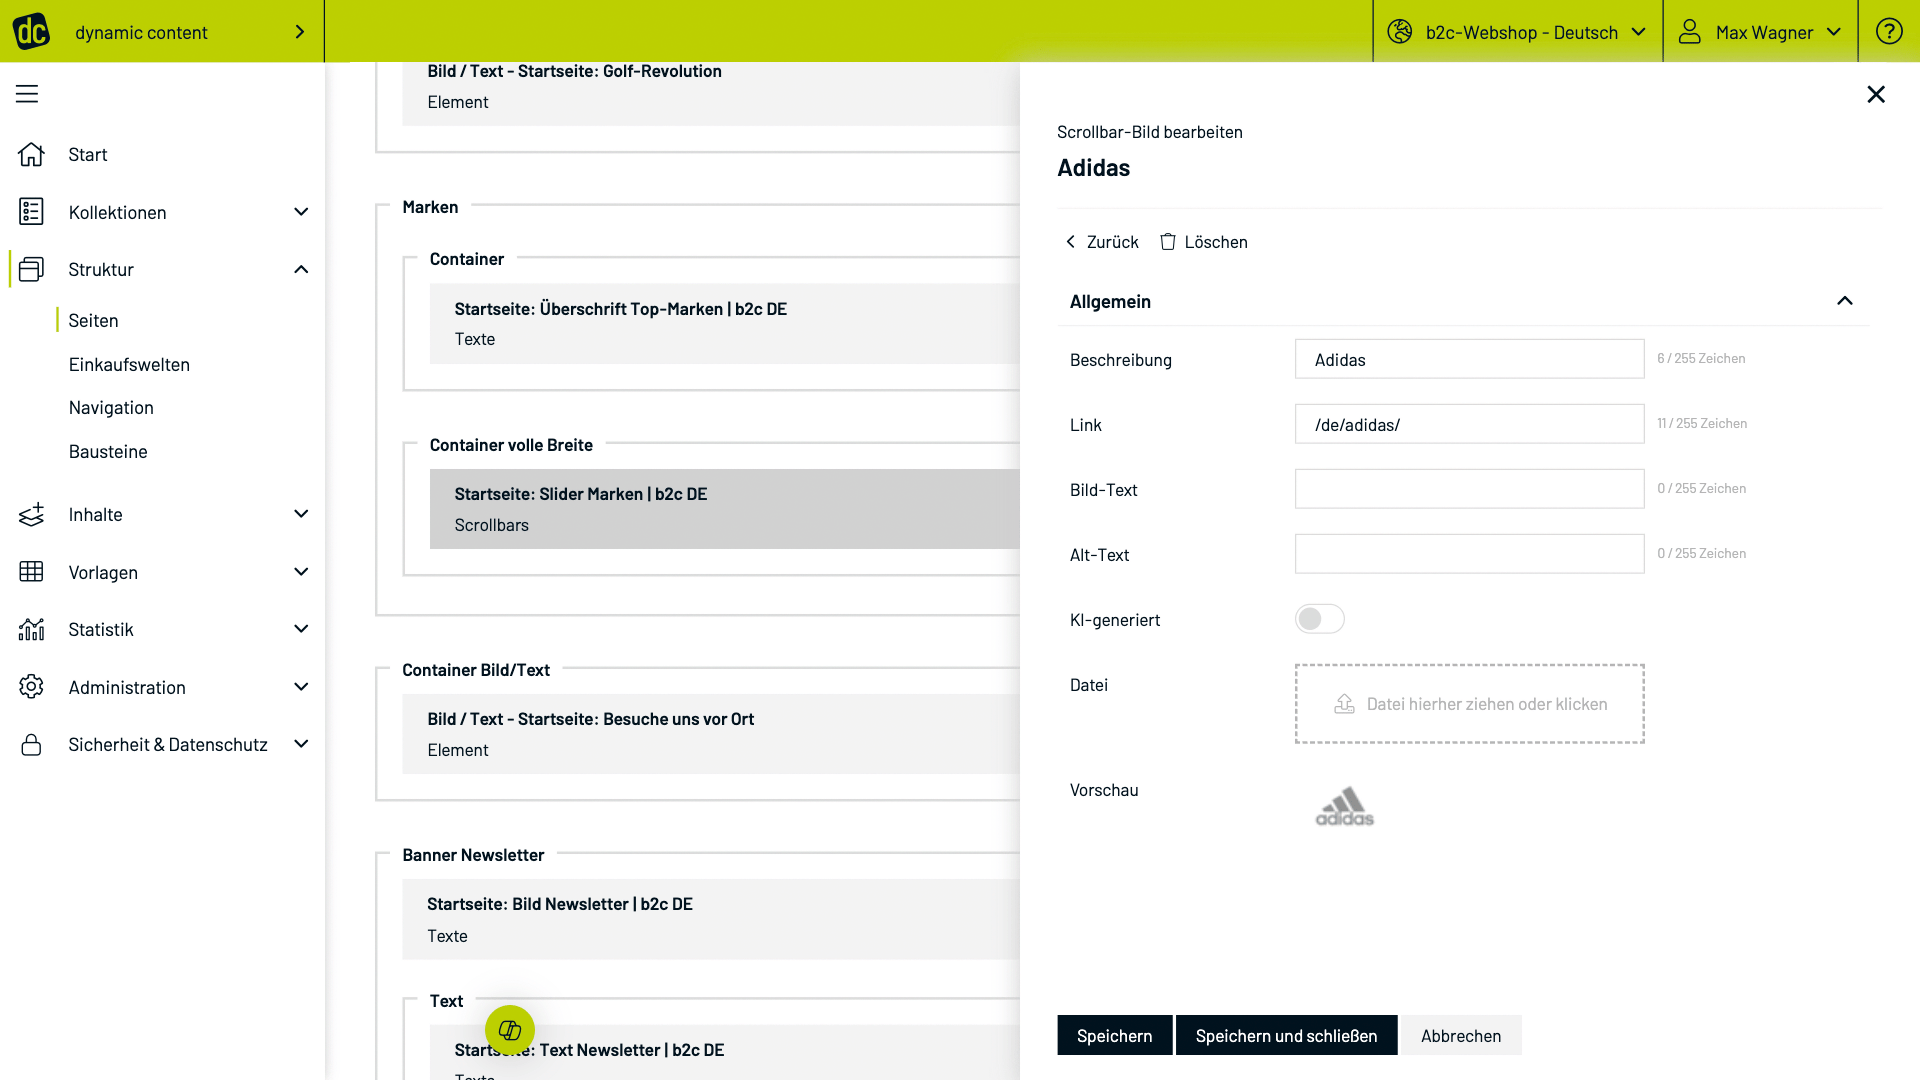
Task: Collapse the Allgemein section chevron
Action: coord(1845,301)
